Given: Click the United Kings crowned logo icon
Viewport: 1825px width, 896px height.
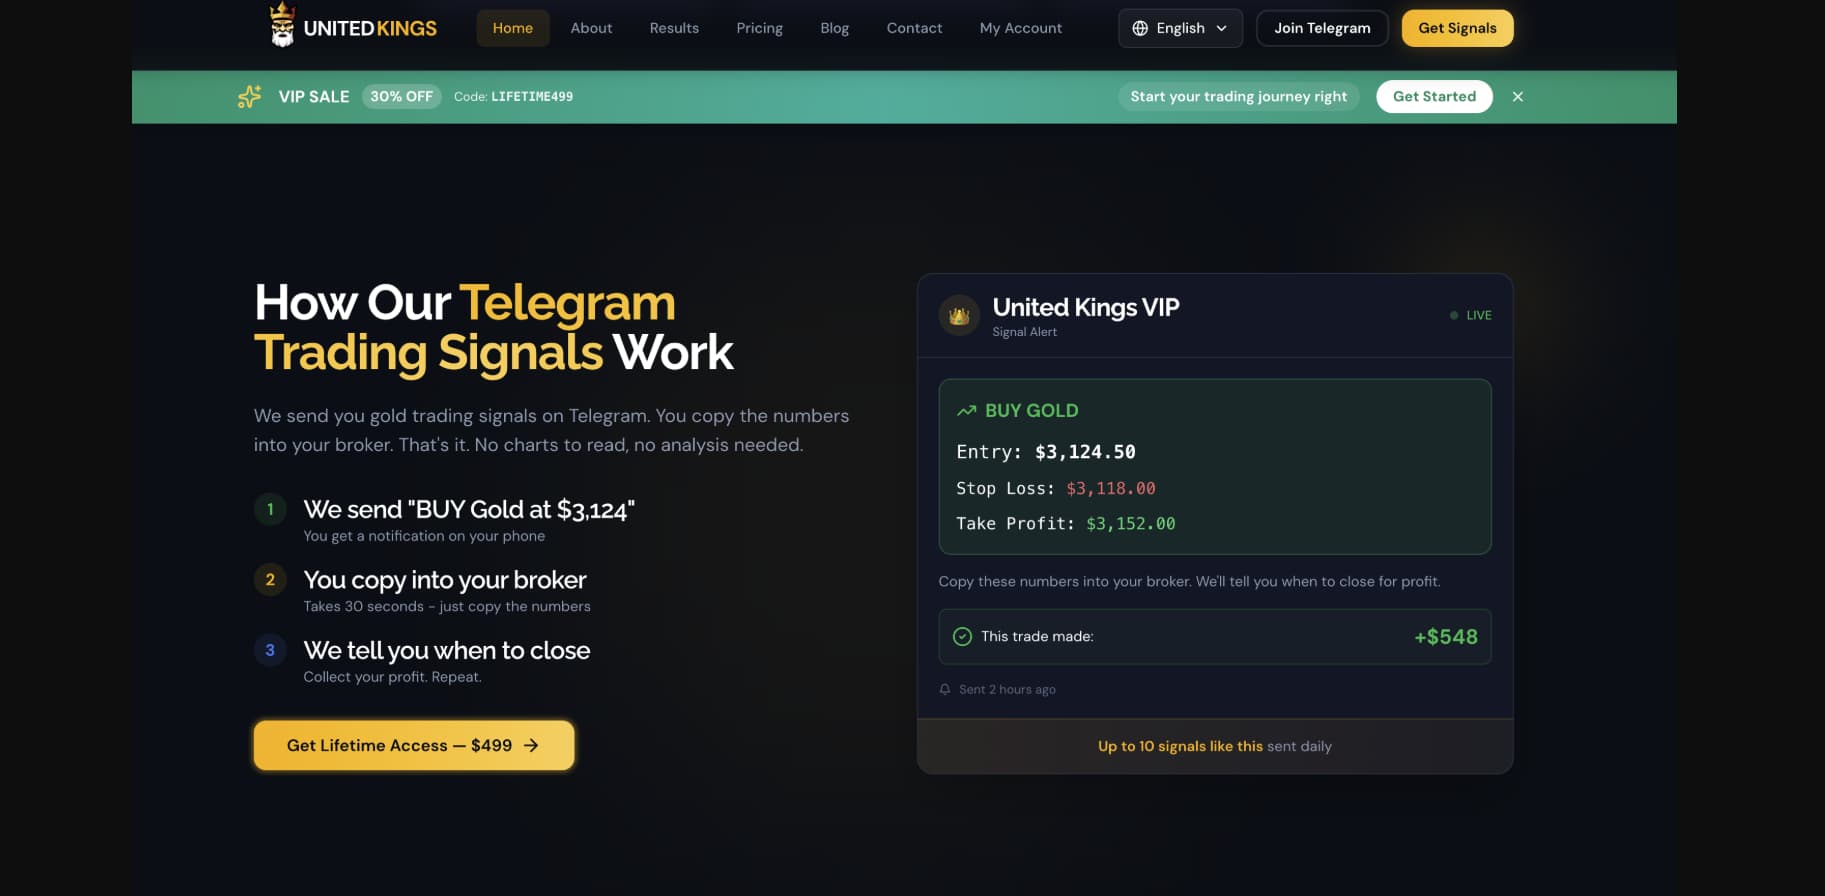Looking at the screenshot, I should pos(283,26).
